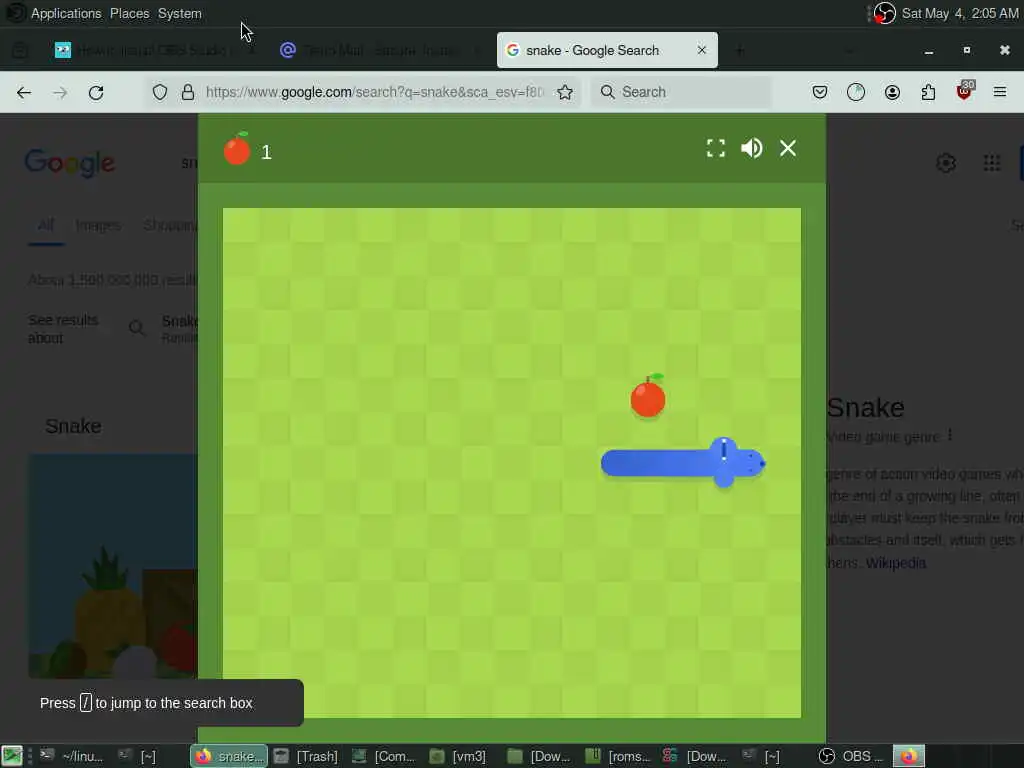Open the Extensions puzzle icon
Screen dimensions: 1024x768
pyautogui.click(x=928, y=92)
